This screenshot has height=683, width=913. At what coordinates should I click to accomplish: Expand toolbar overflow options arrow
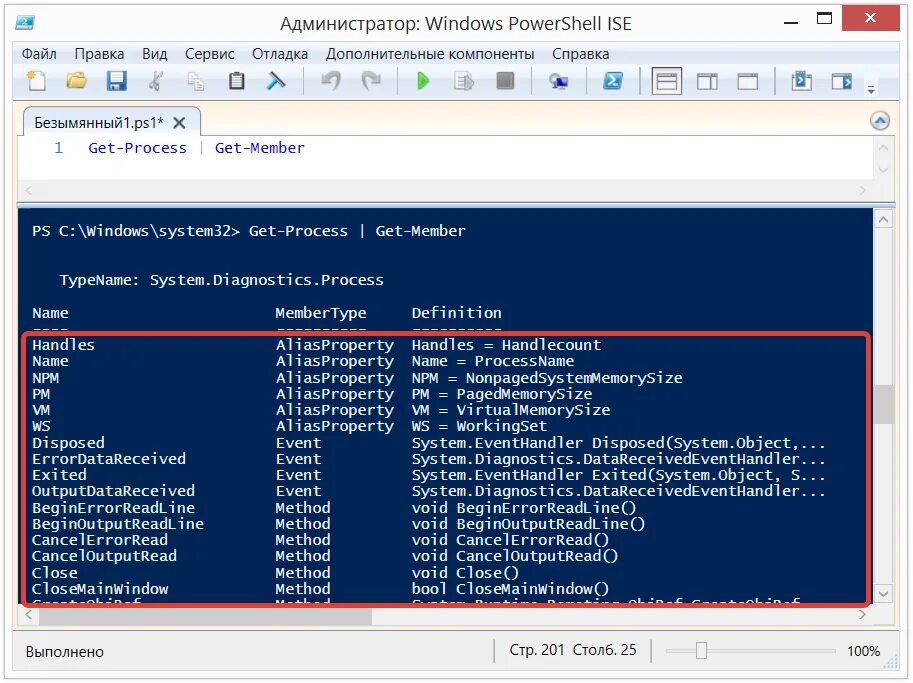click(x=871, y=90)
